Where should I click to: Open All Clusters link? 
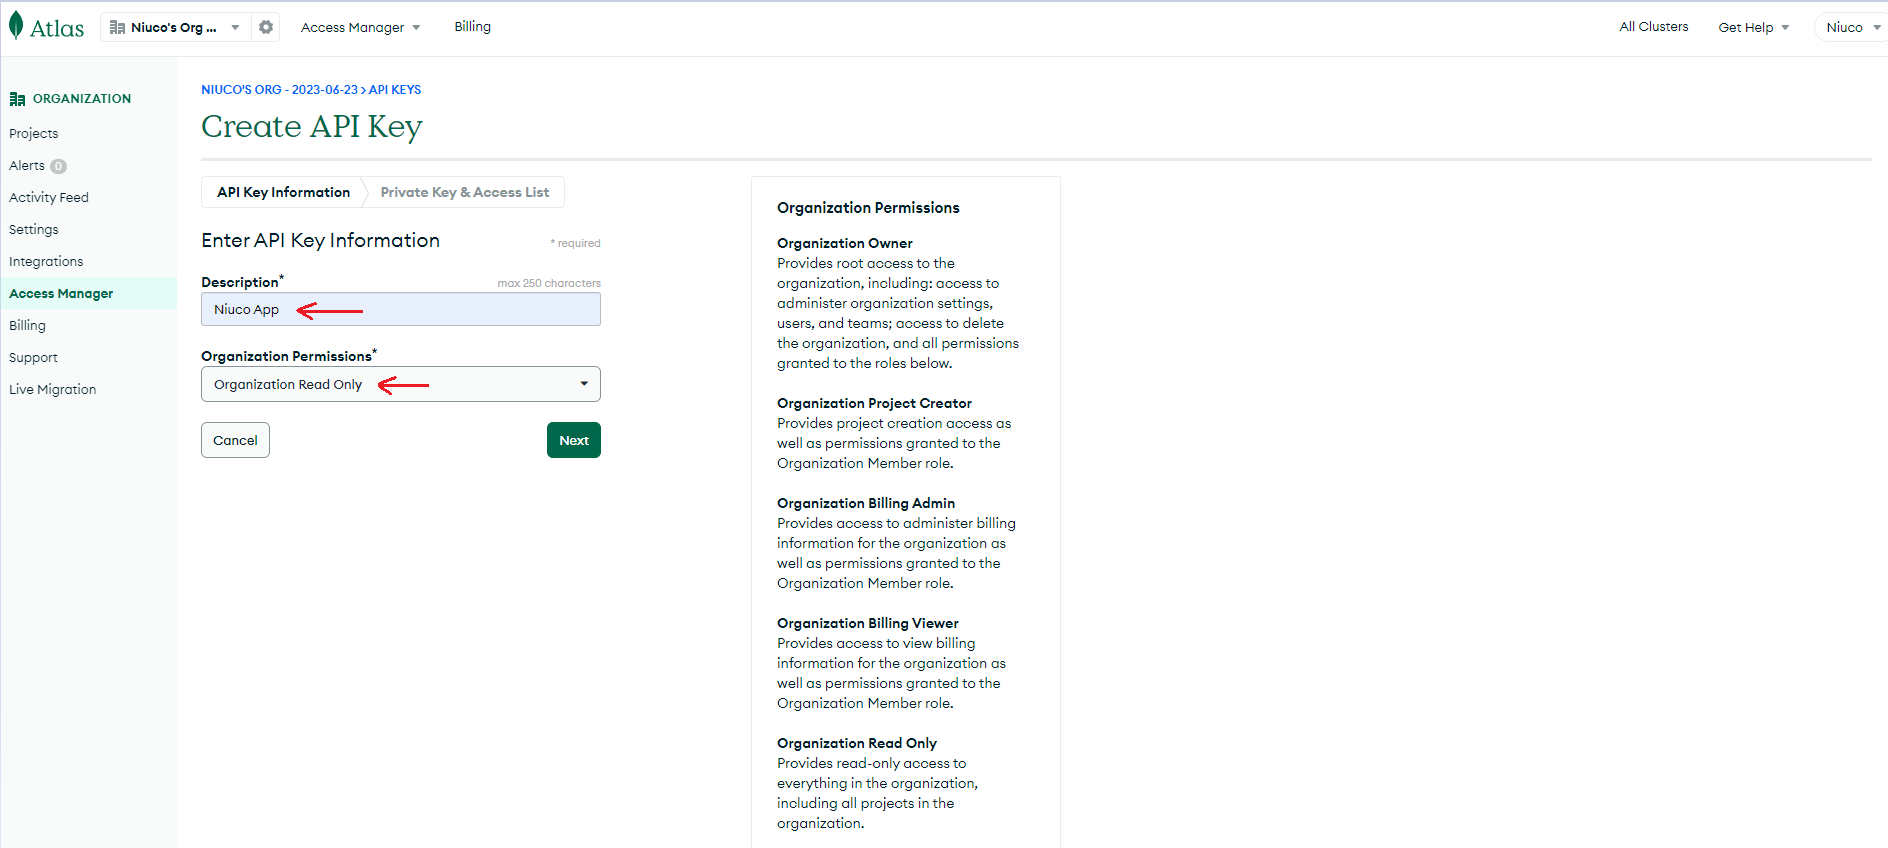click(1654, 27)
